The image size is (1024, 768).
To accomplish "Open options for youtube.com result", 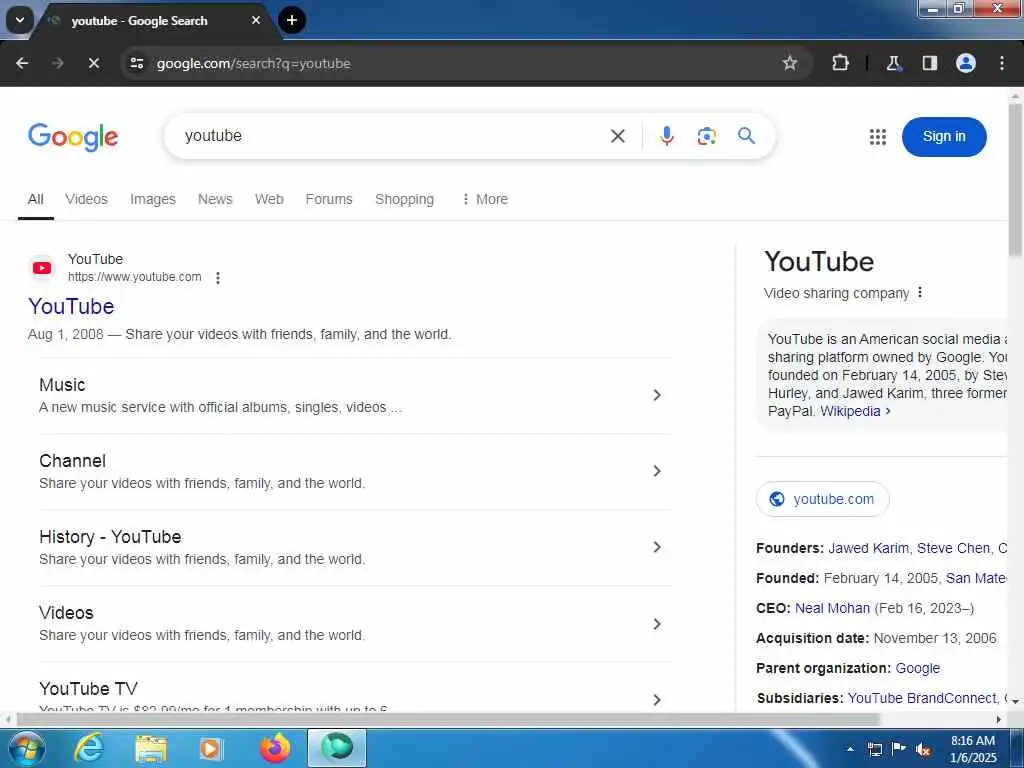I will tap(217, 278).
